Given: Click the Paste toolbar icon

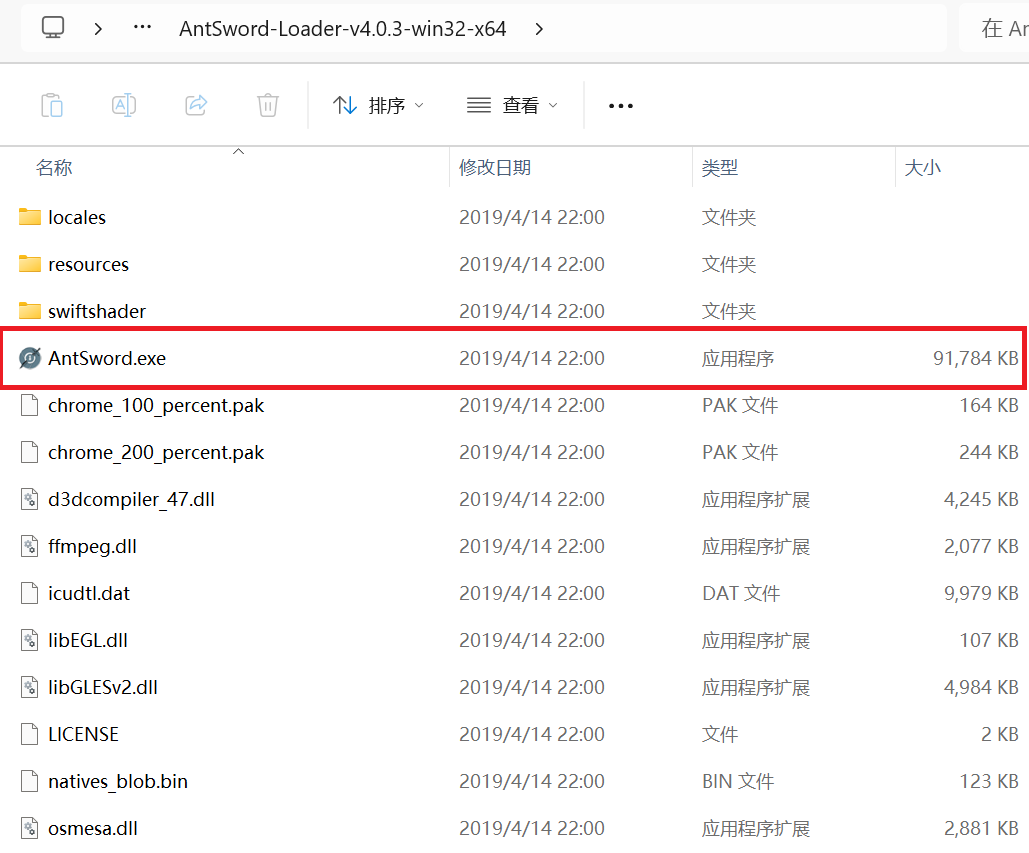Looking at the screenshot, I should pyautogui.click(x=52, y=105).
